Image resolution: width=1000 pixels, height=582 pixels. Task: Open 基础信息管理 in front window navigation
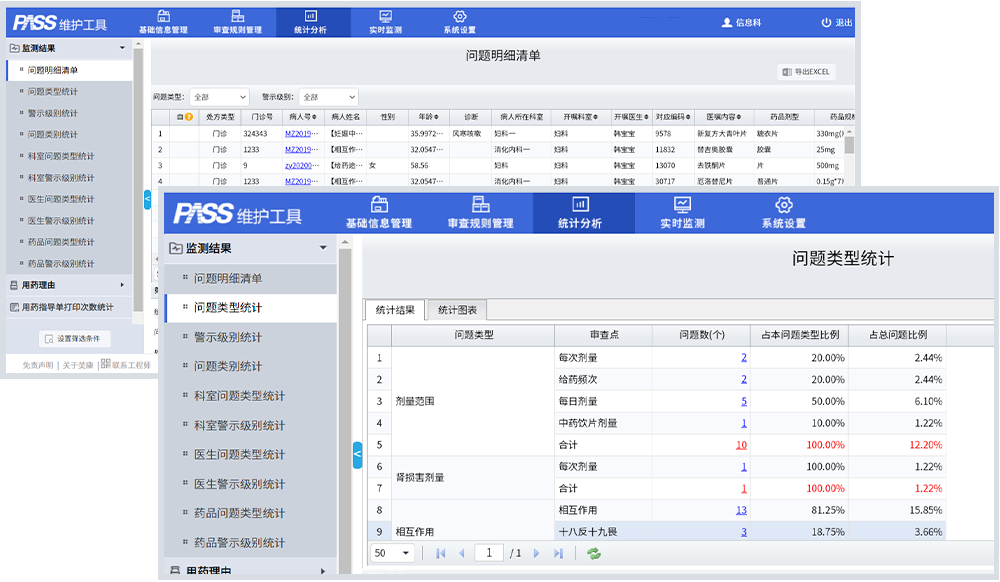coord(378,212)
